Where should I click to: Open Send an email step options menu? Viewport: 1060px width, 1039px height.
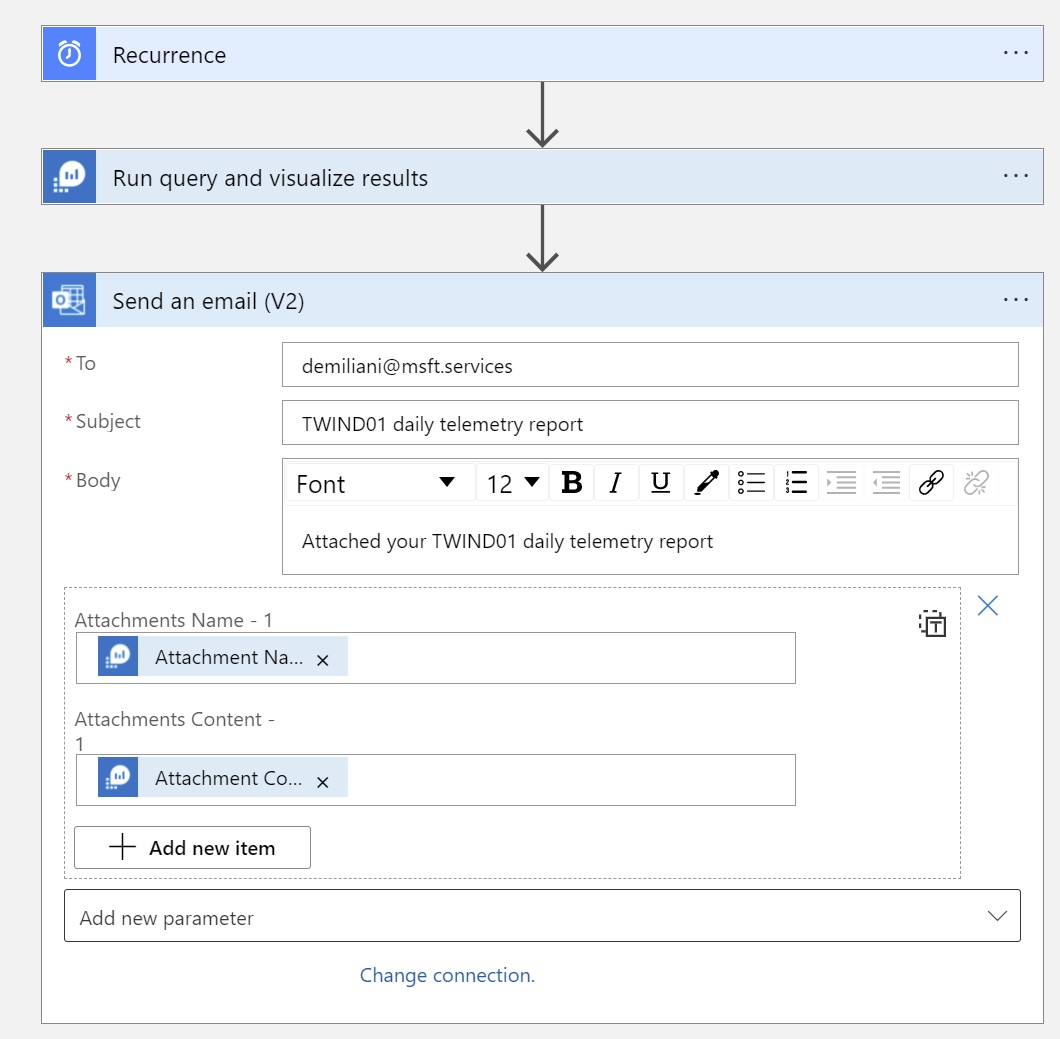(1015, 300)
